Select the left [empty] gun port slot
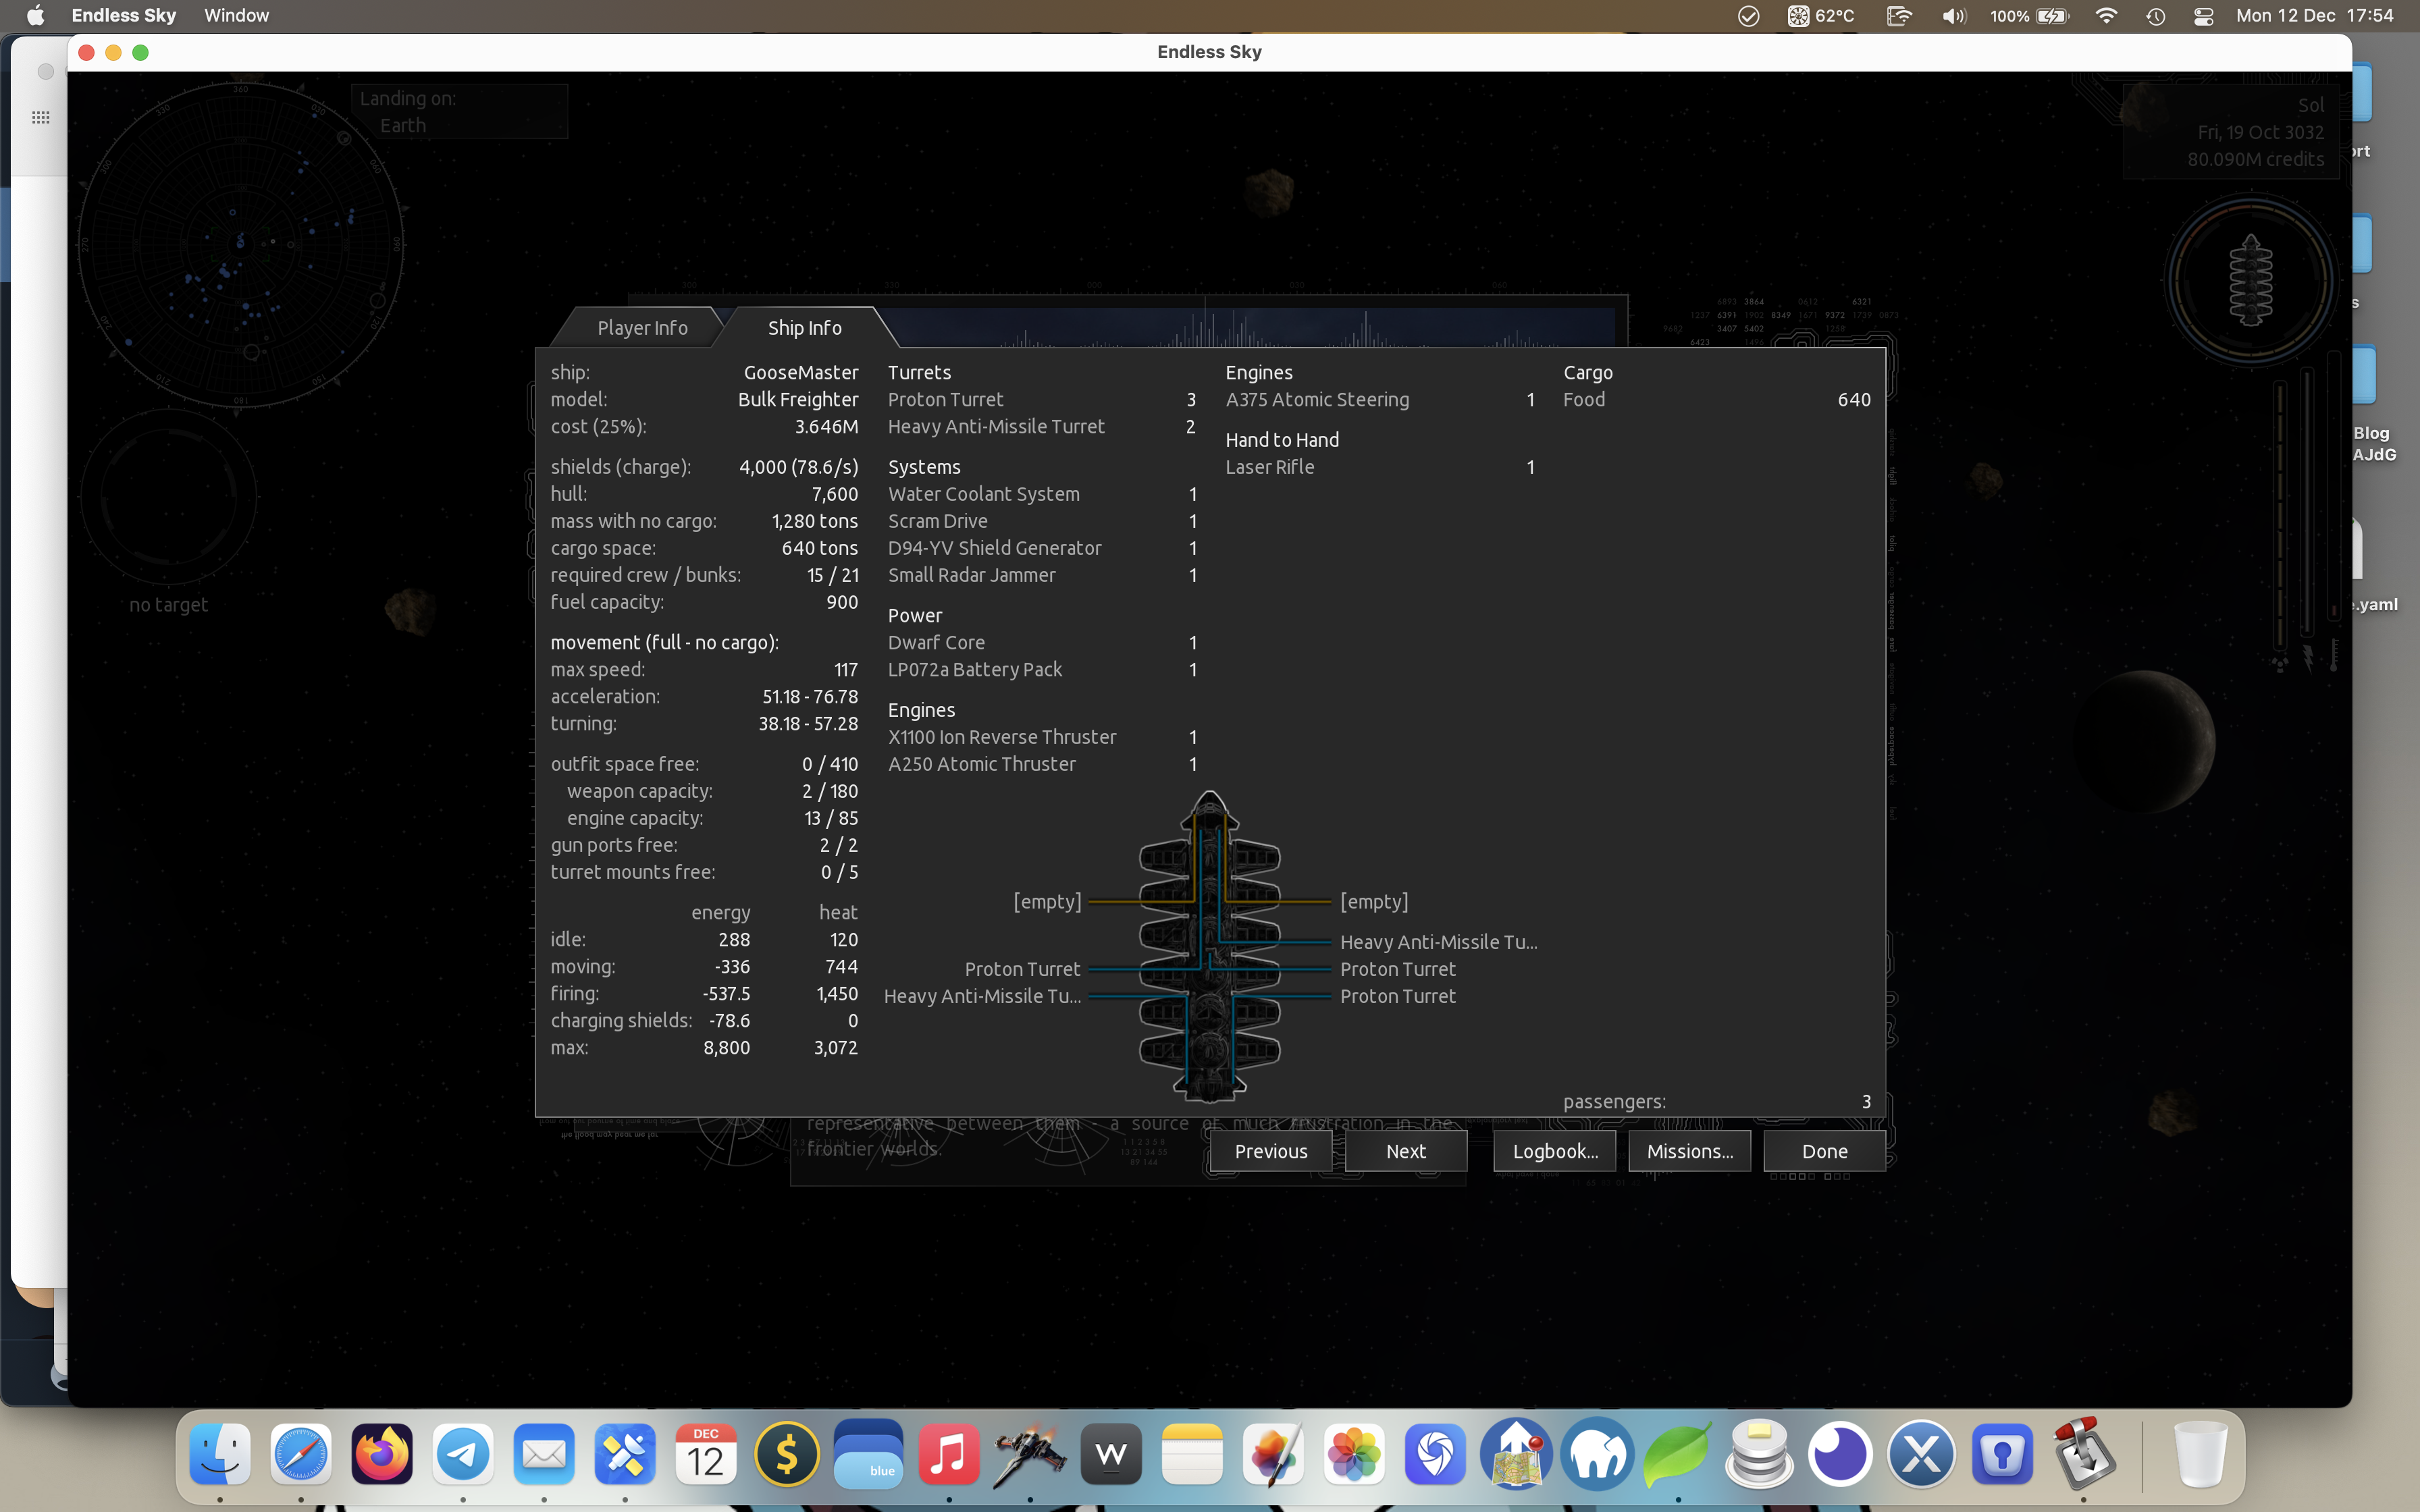Screen dimensions: 2420x1512 (x=1047, y=901)
